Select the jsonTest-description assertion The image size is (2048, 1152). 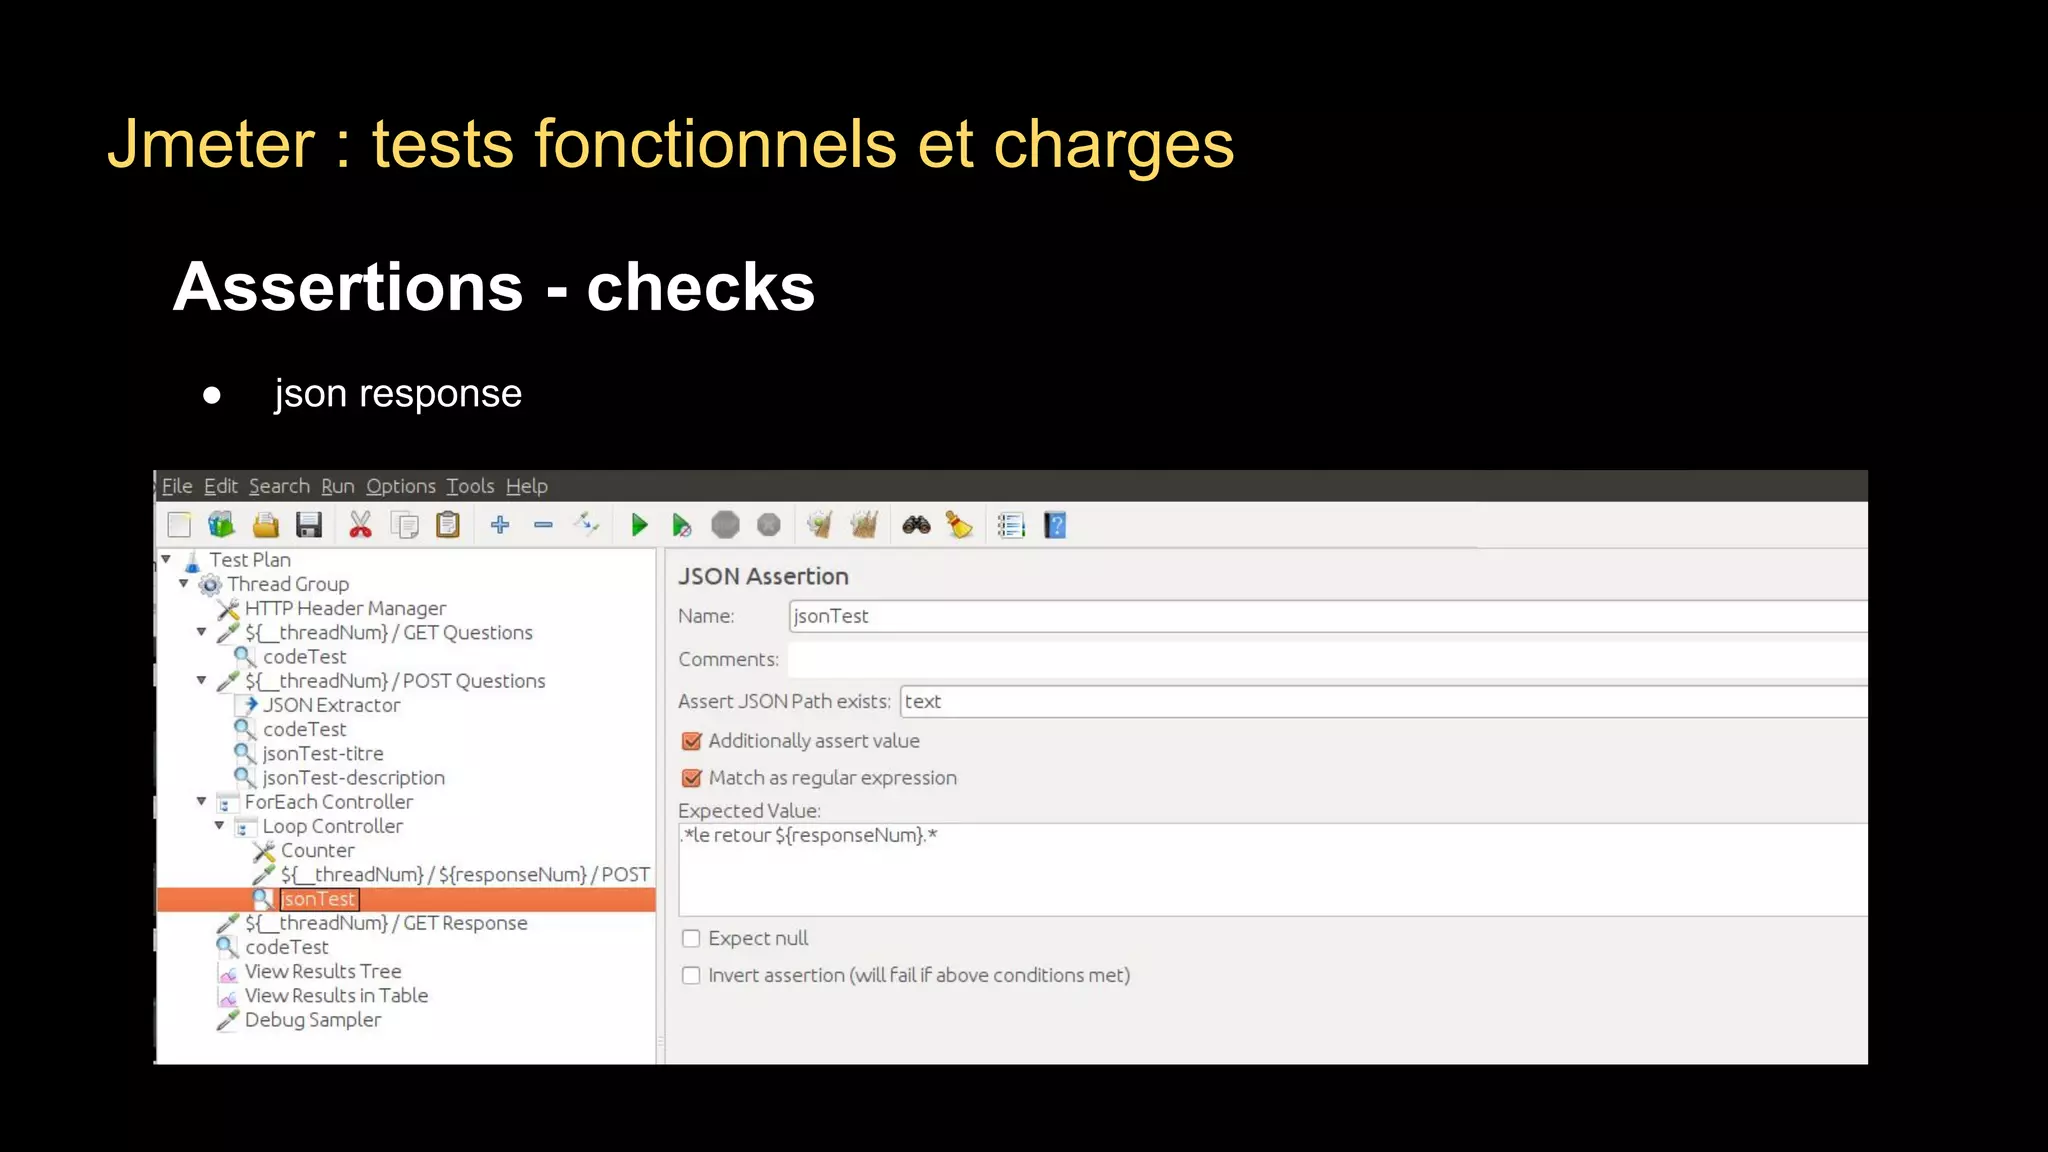pos(353,778)
